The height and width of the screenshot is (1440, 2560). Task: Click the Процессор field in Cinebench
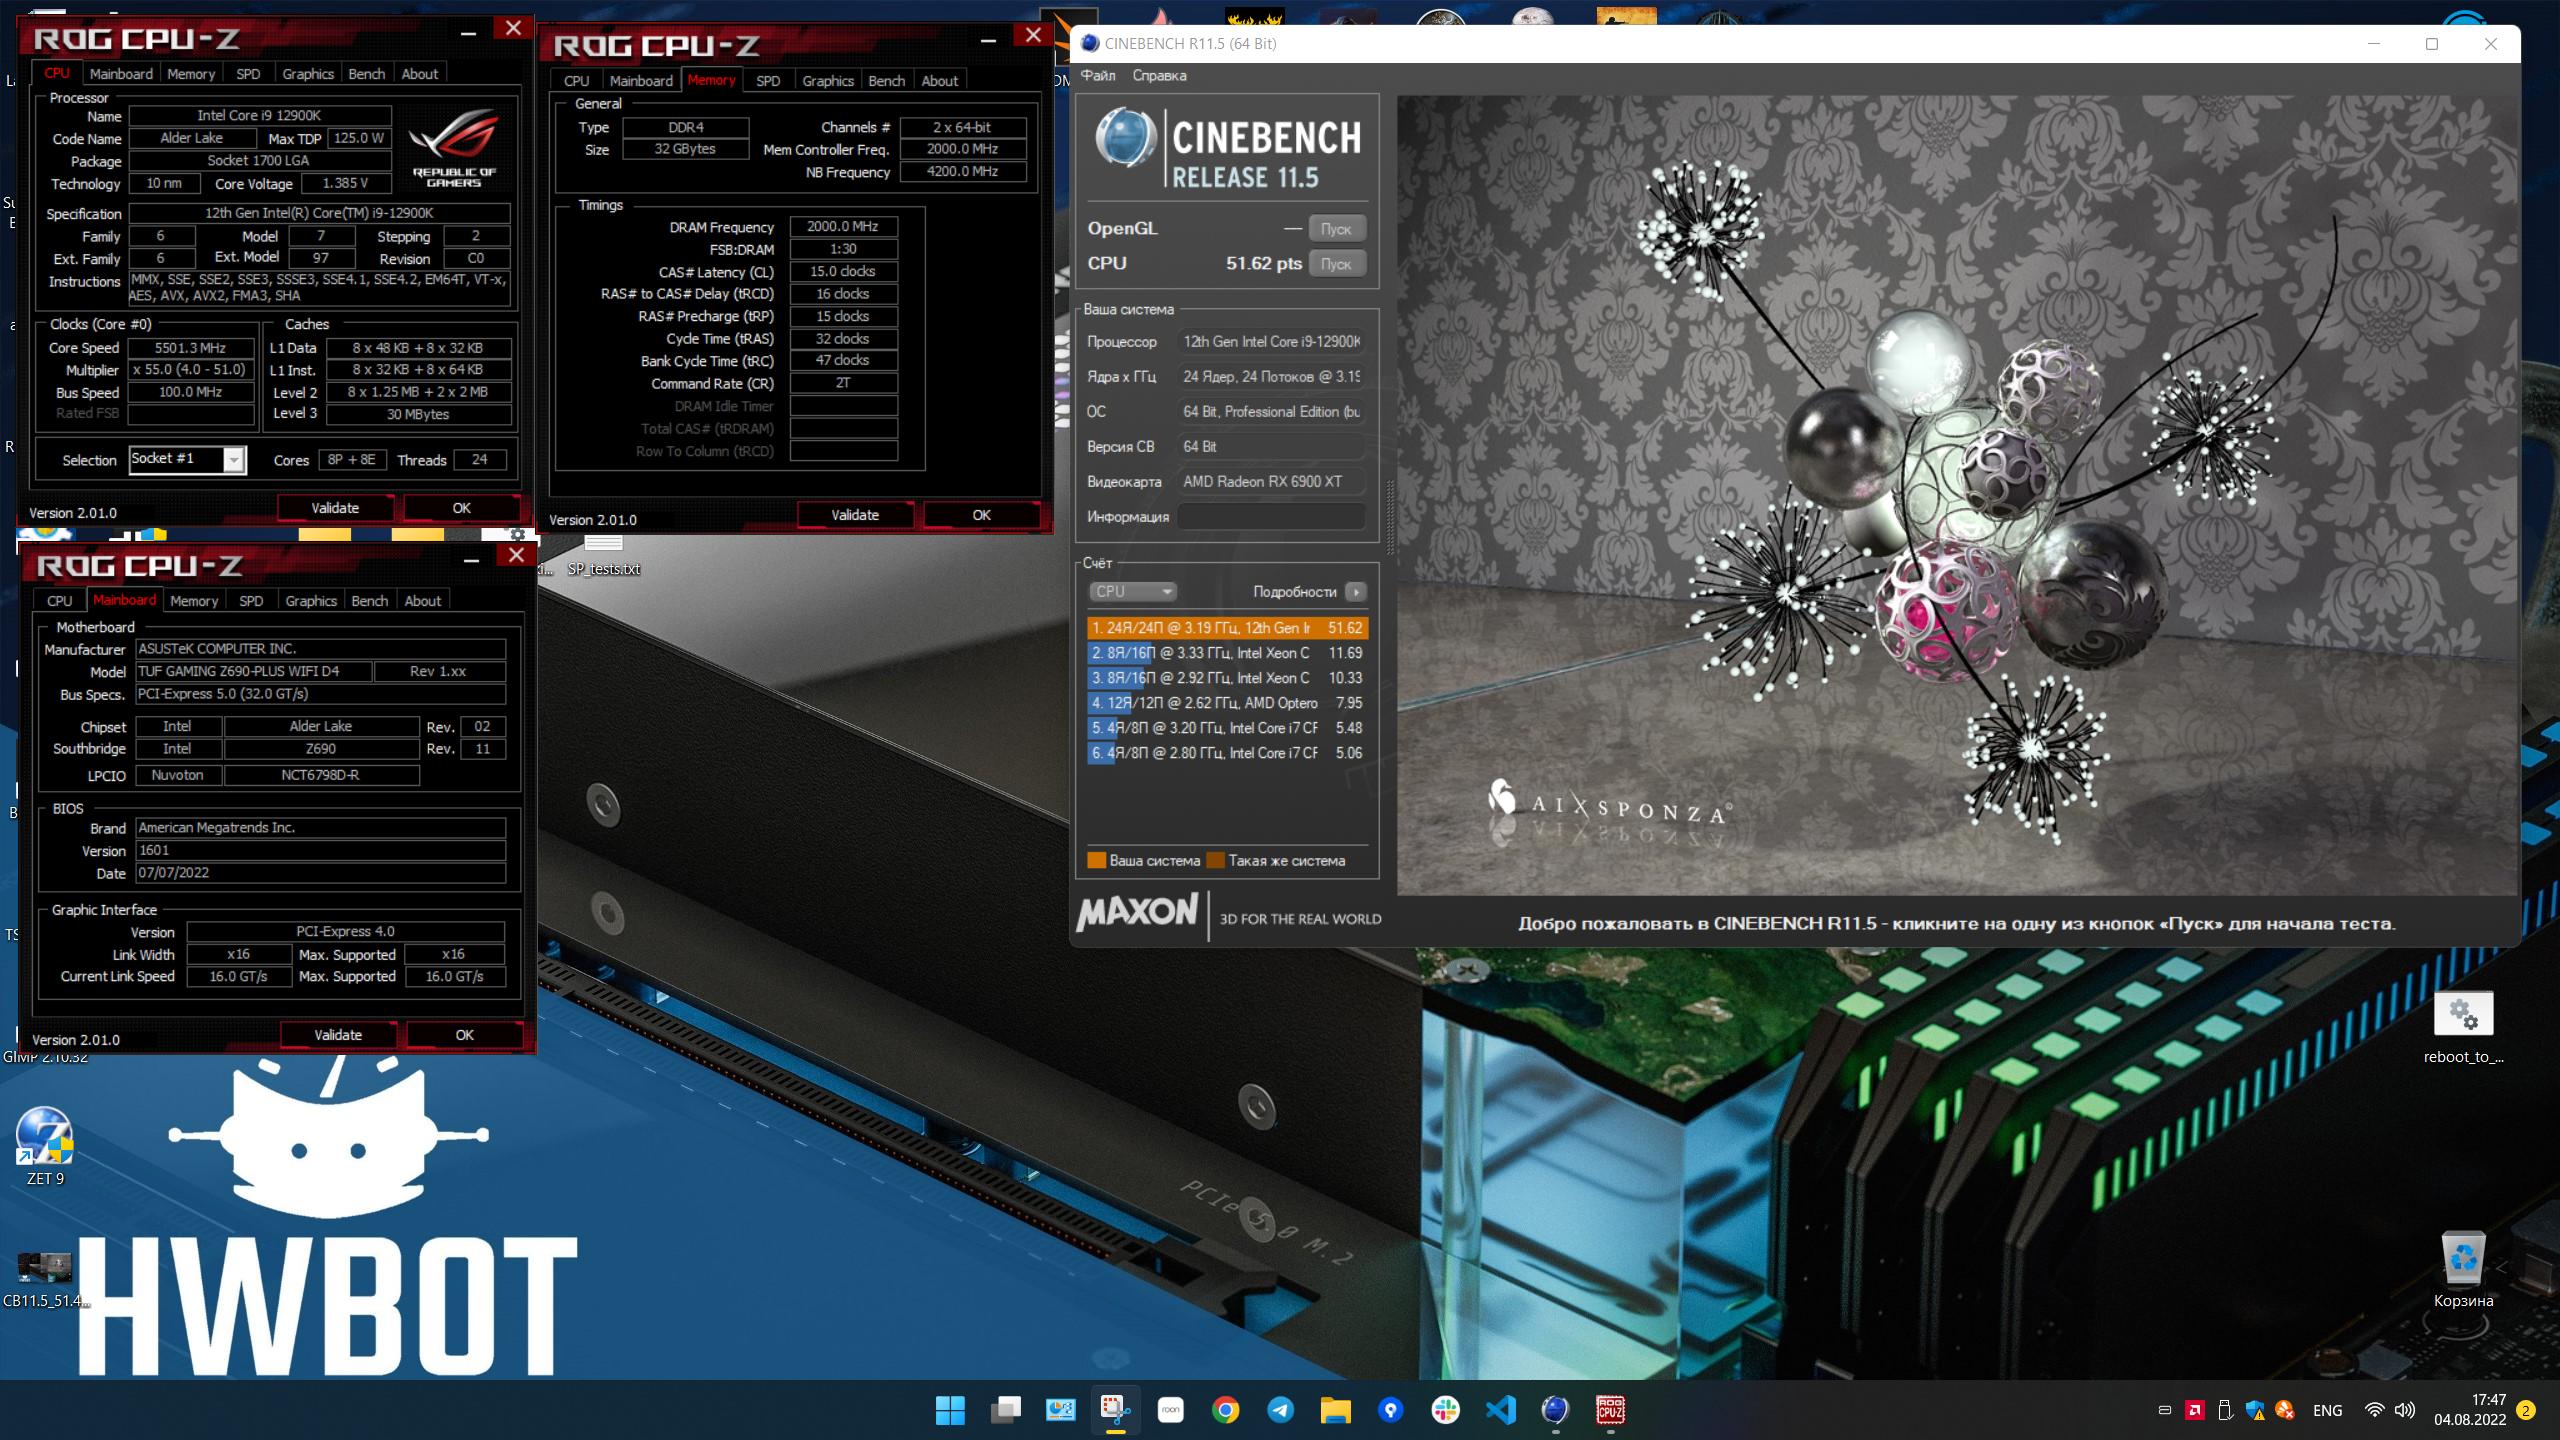click(x=1271, y=342)
